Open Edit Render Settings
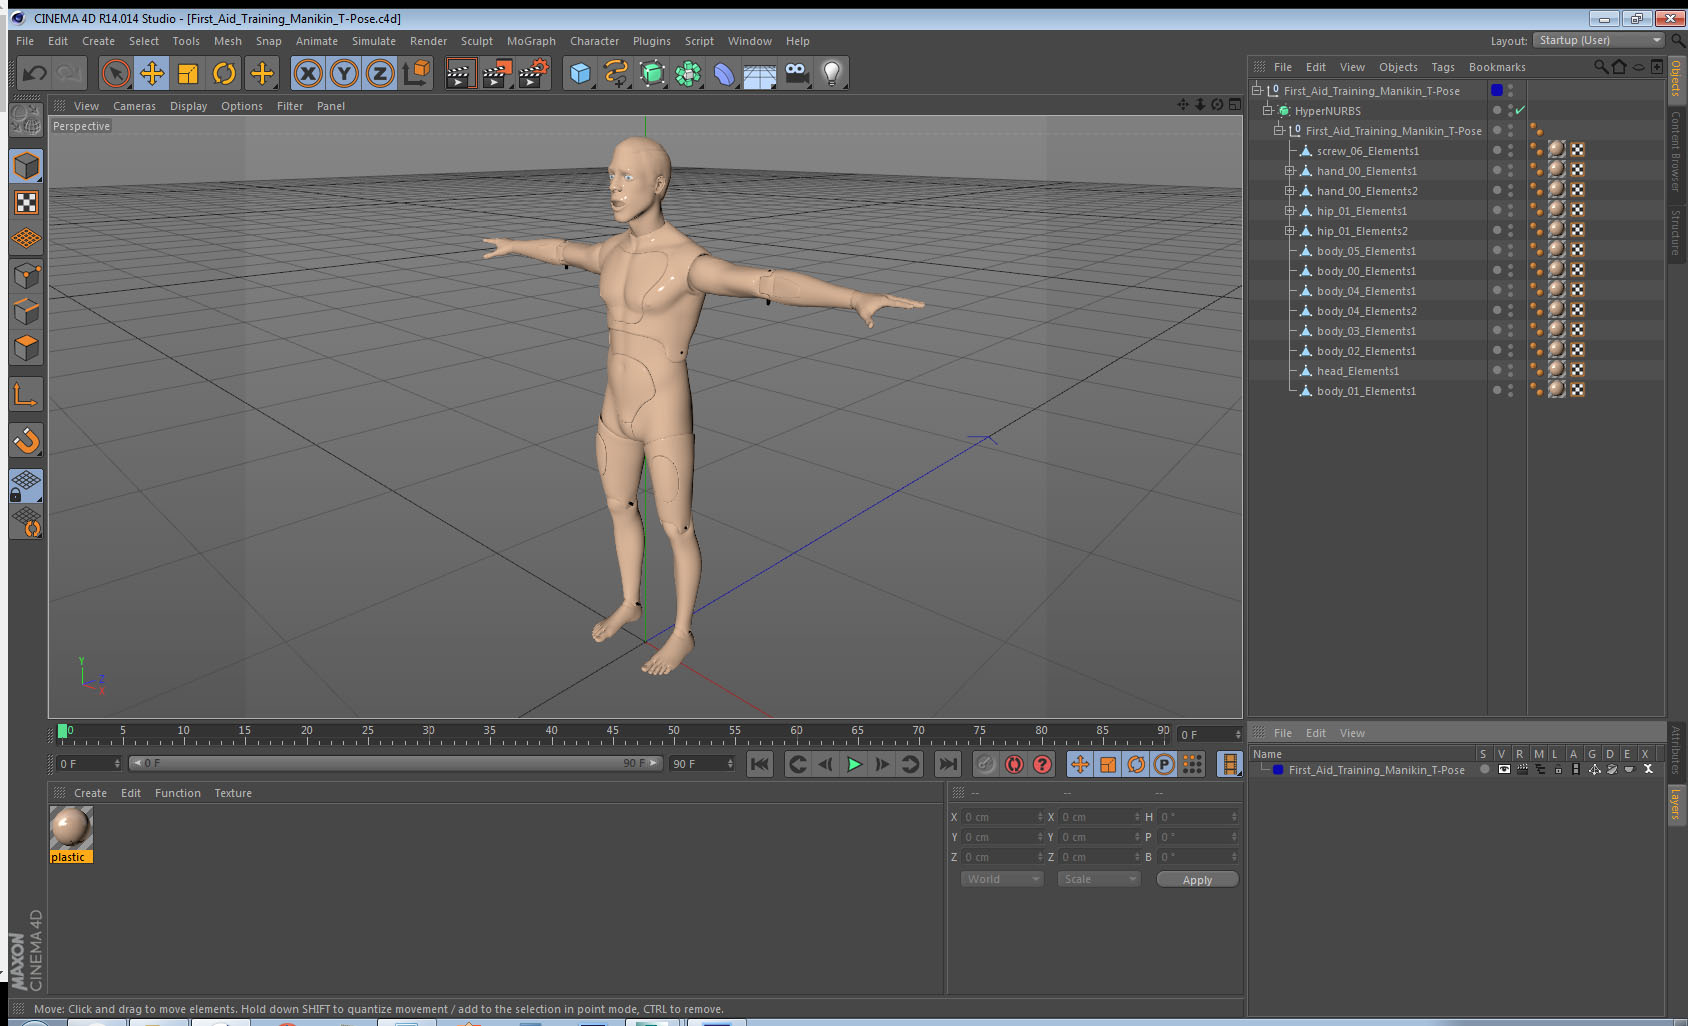The height and width of the screenshot is (1026, 1688). (x=534, y=73)
